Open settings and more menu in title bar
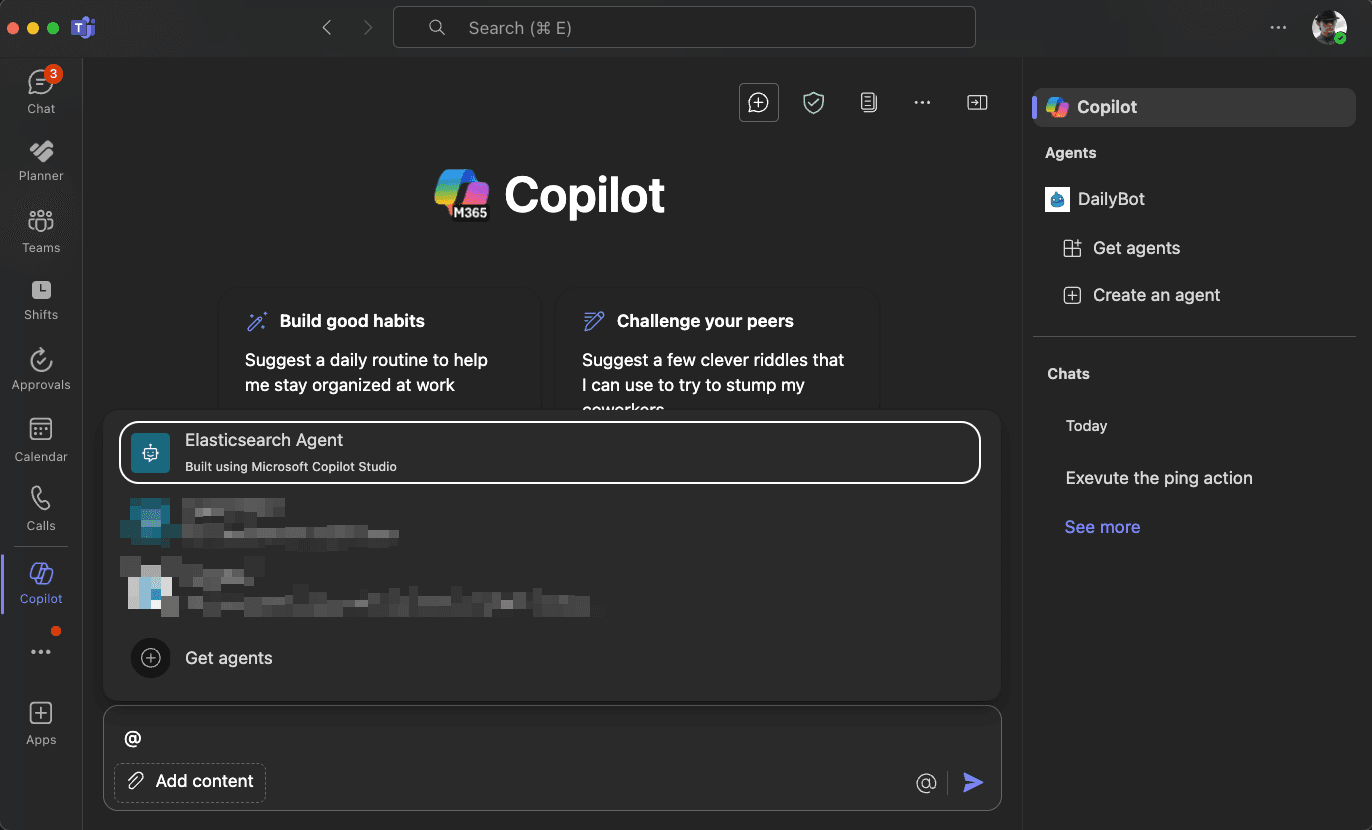This screenshot has width=1372, height=830. (x=1278, y=28)
